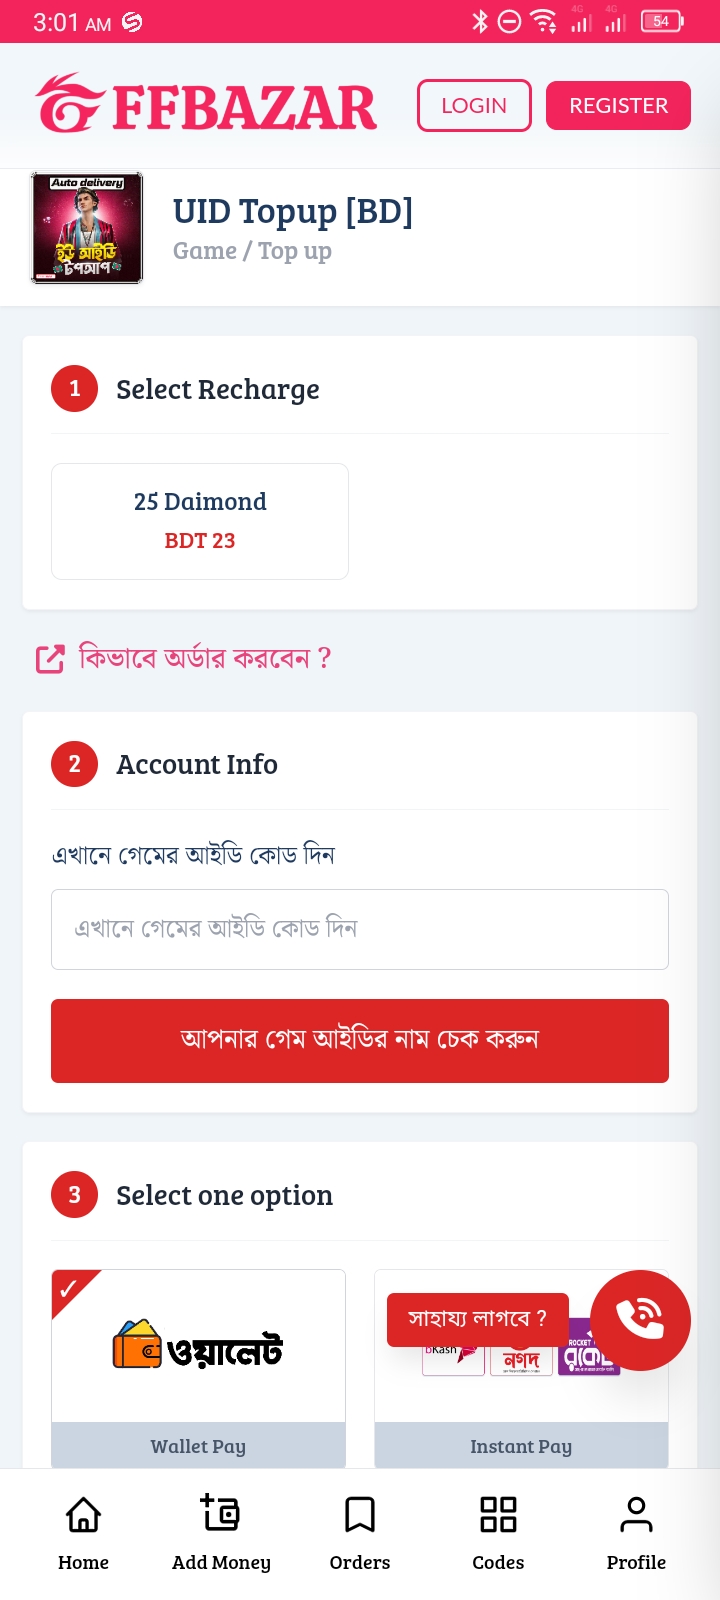
Task: Tap the red phone support button
Action: pyautogui.click(x=640, y=1320)
